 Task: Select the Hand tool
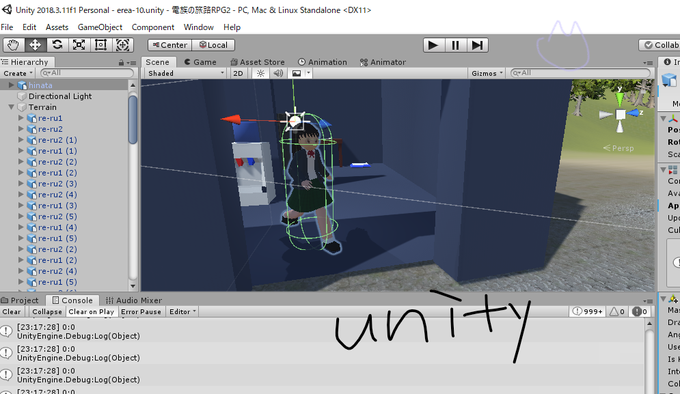pyautogui.click(x=13, y=45)
